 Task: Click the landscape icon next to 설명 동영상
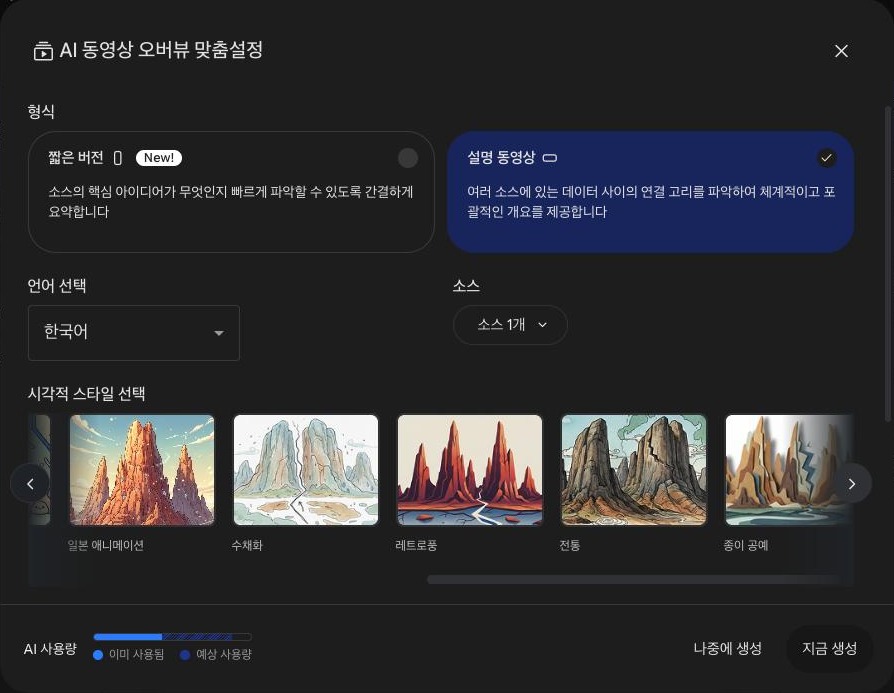coord(550,158)
